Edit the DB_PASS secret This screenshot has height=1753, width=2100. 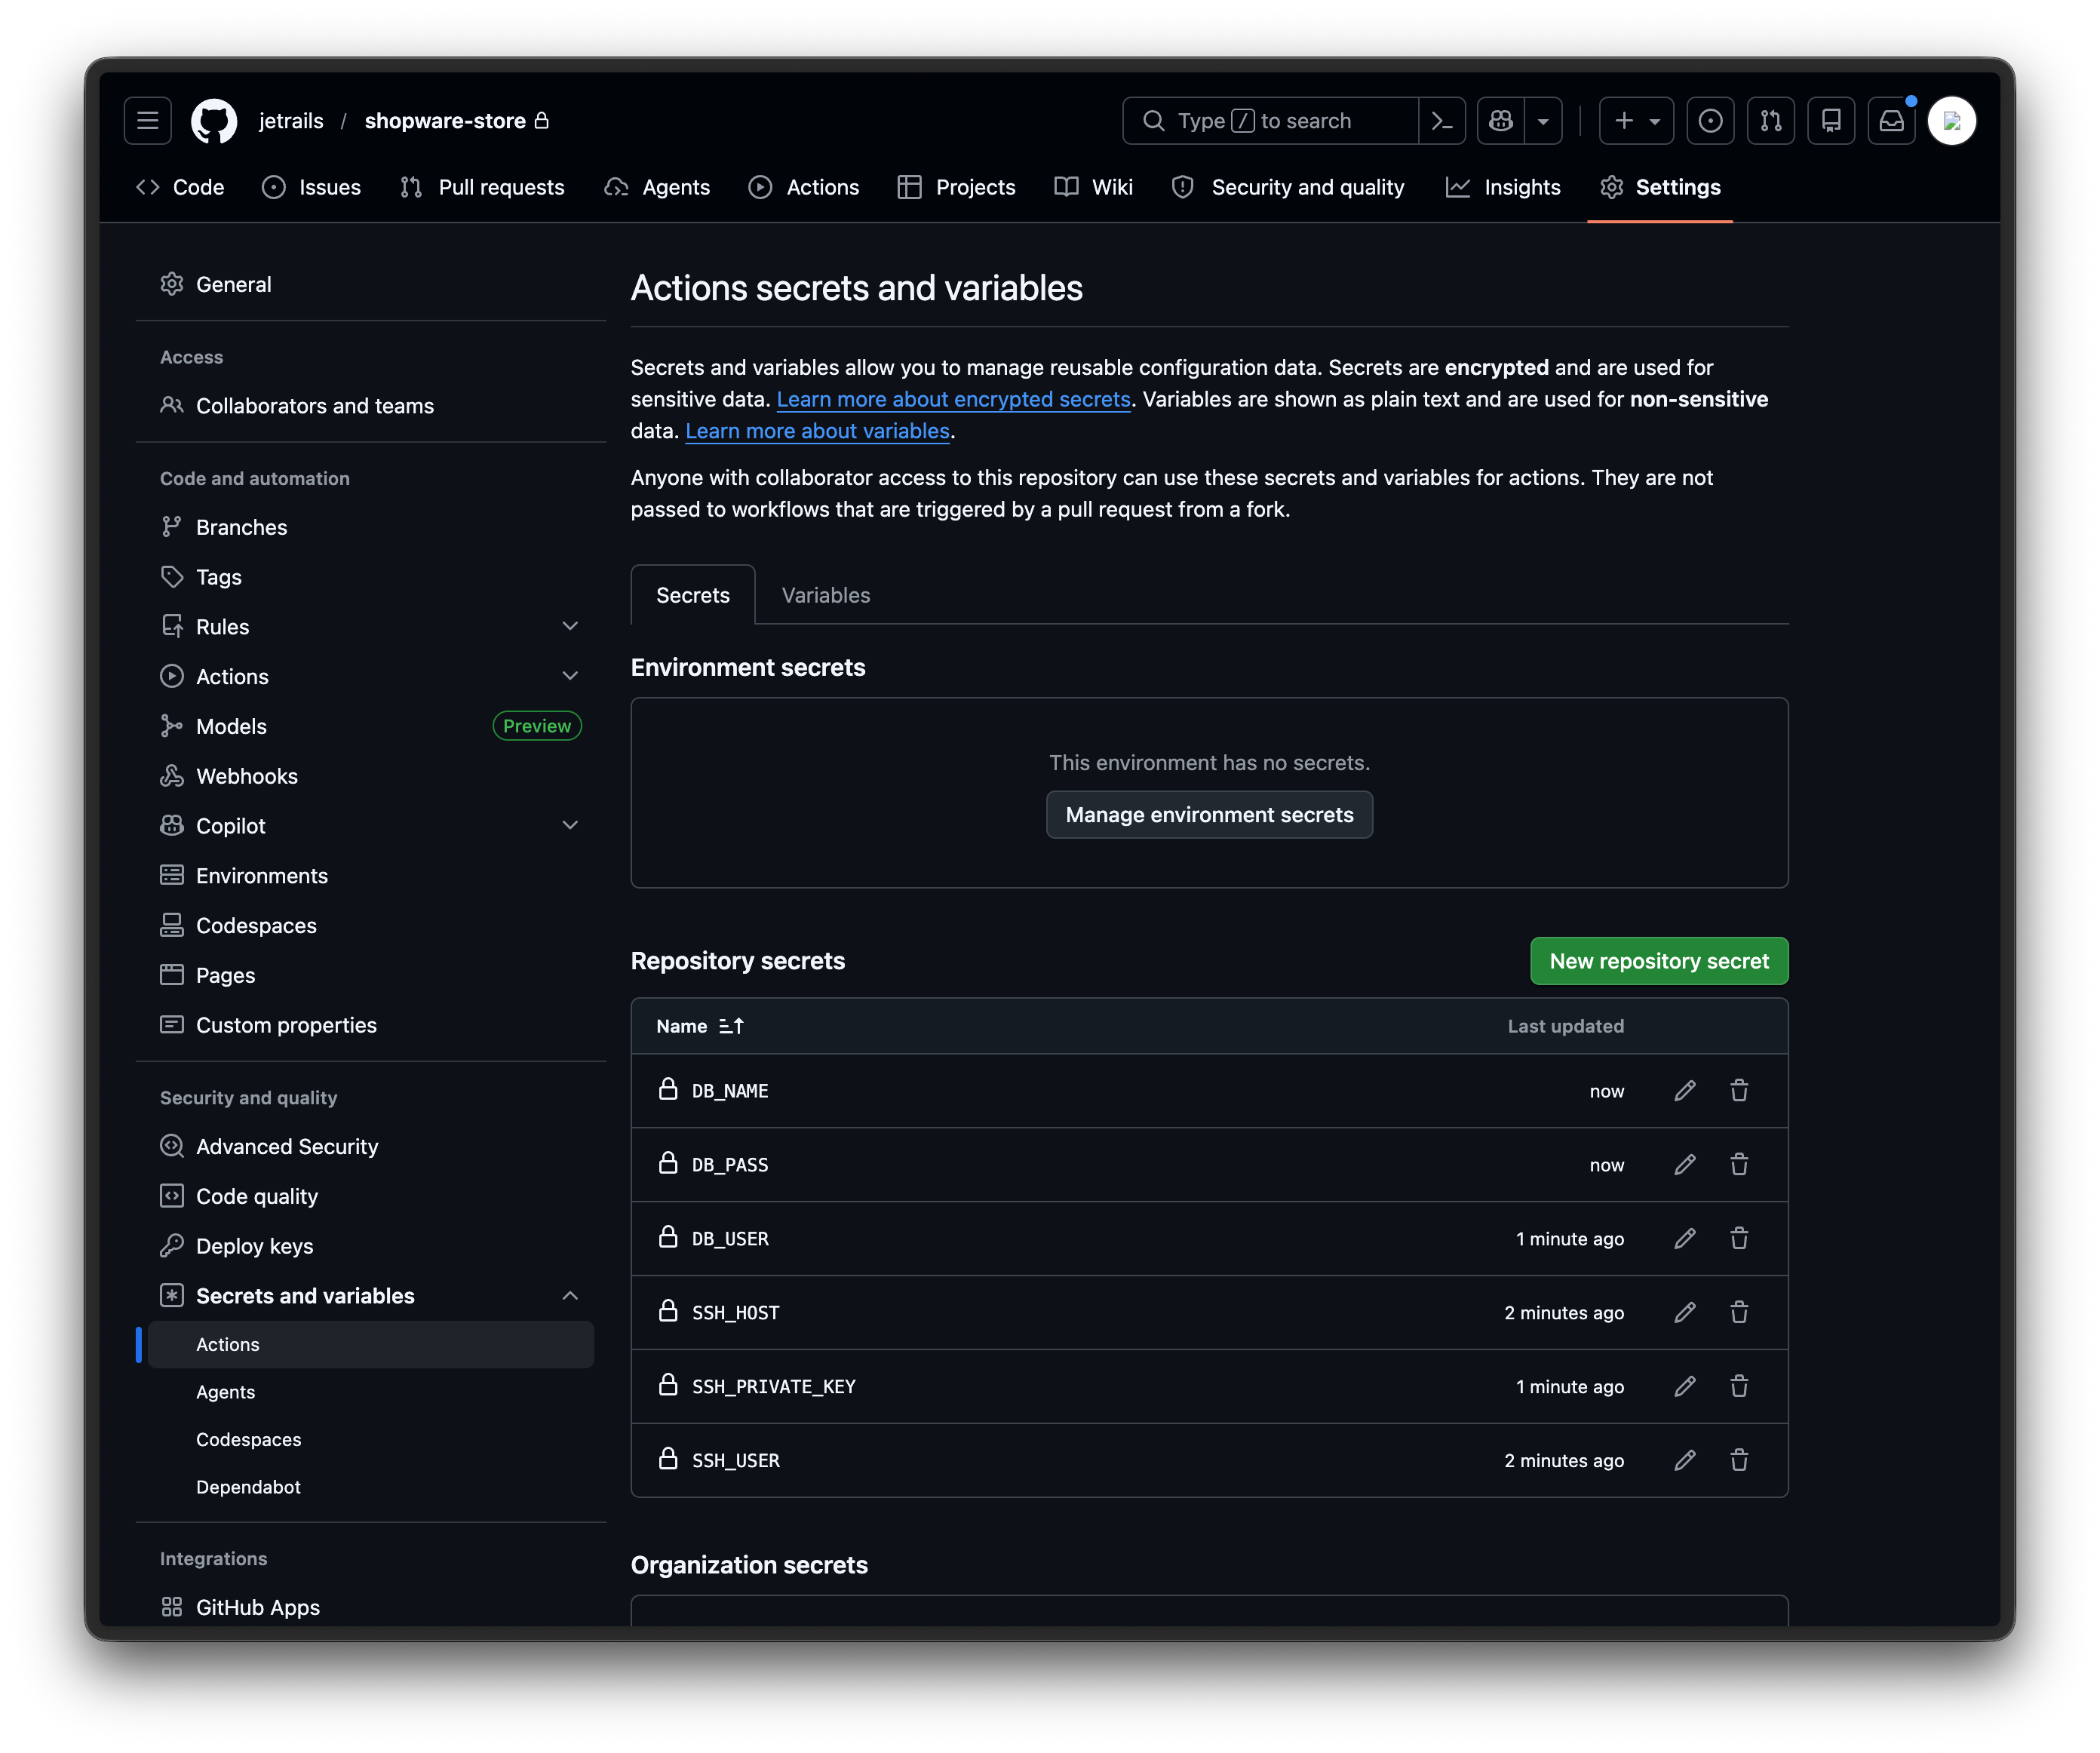pyautogui.click(x=1685, y=1165)
